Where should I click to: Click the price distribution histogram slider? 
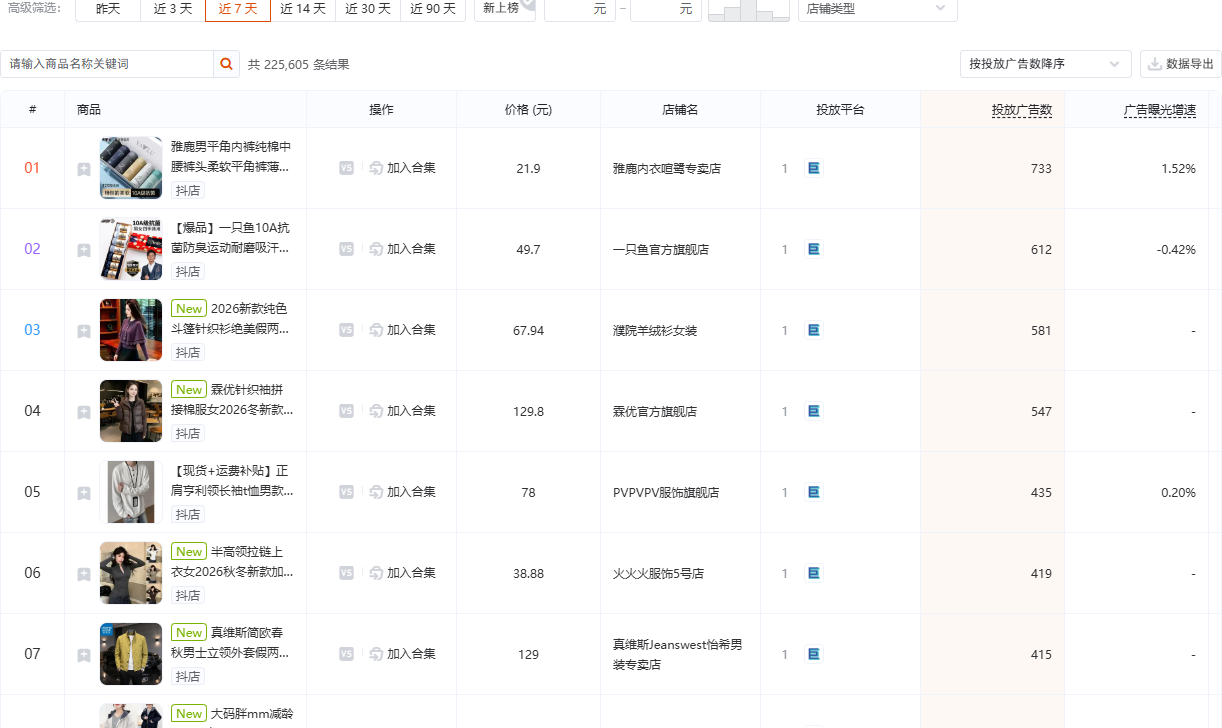pyautogui.click(x=748, y=10)
